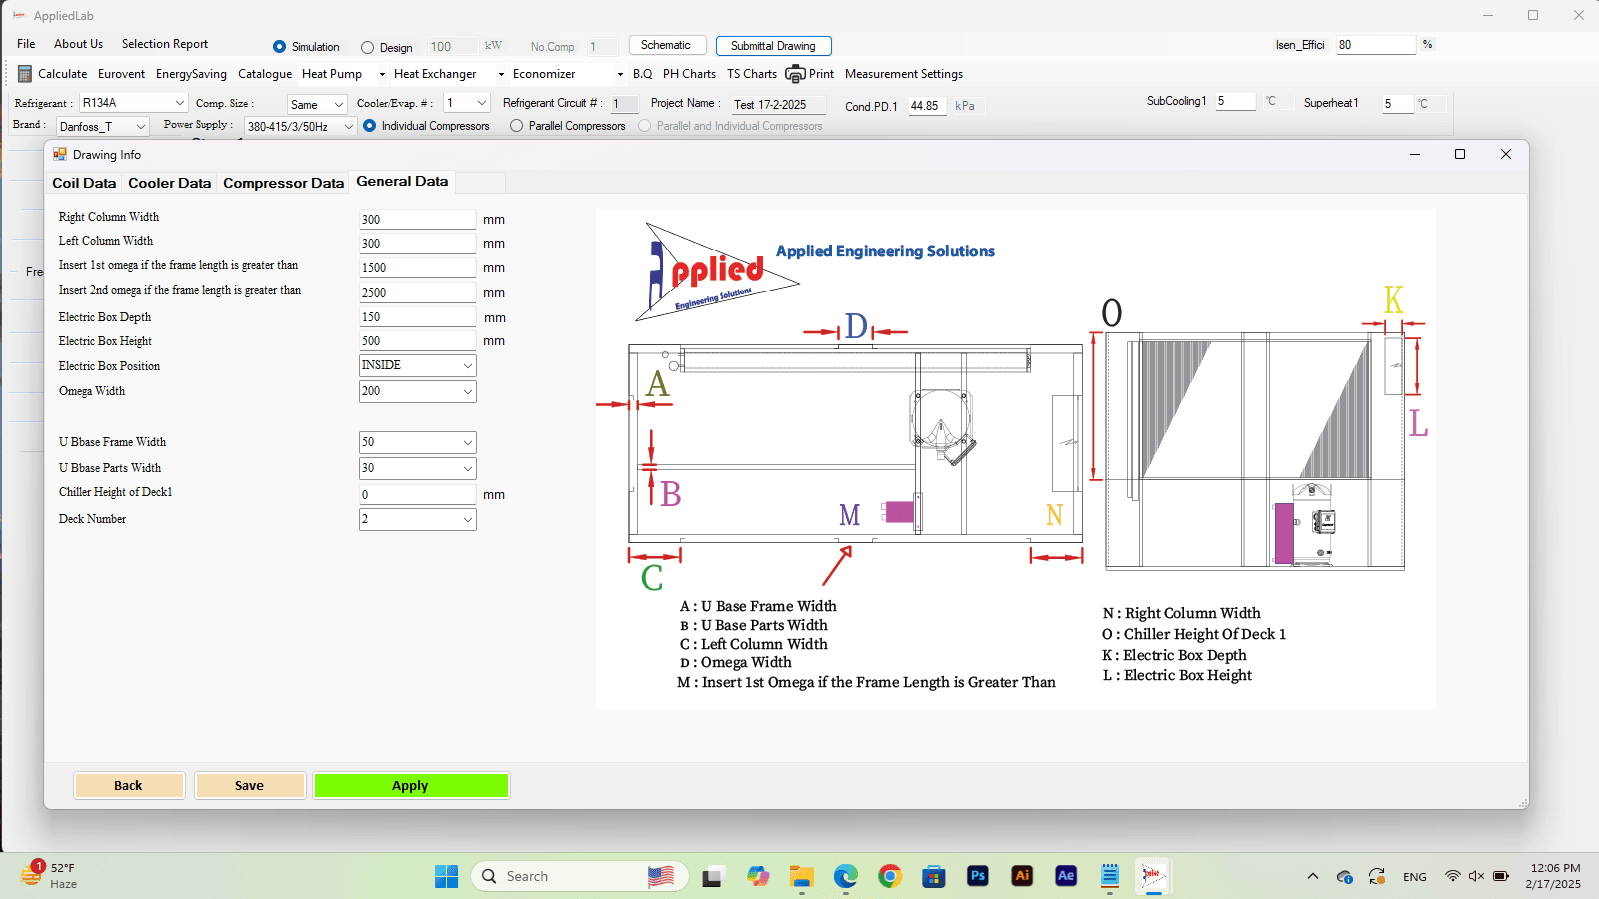Image resolution: width=1599 pixels, height=899 pixels.
Task: Switch to the Coil Data tab
Action: click(x=84, y=183)
